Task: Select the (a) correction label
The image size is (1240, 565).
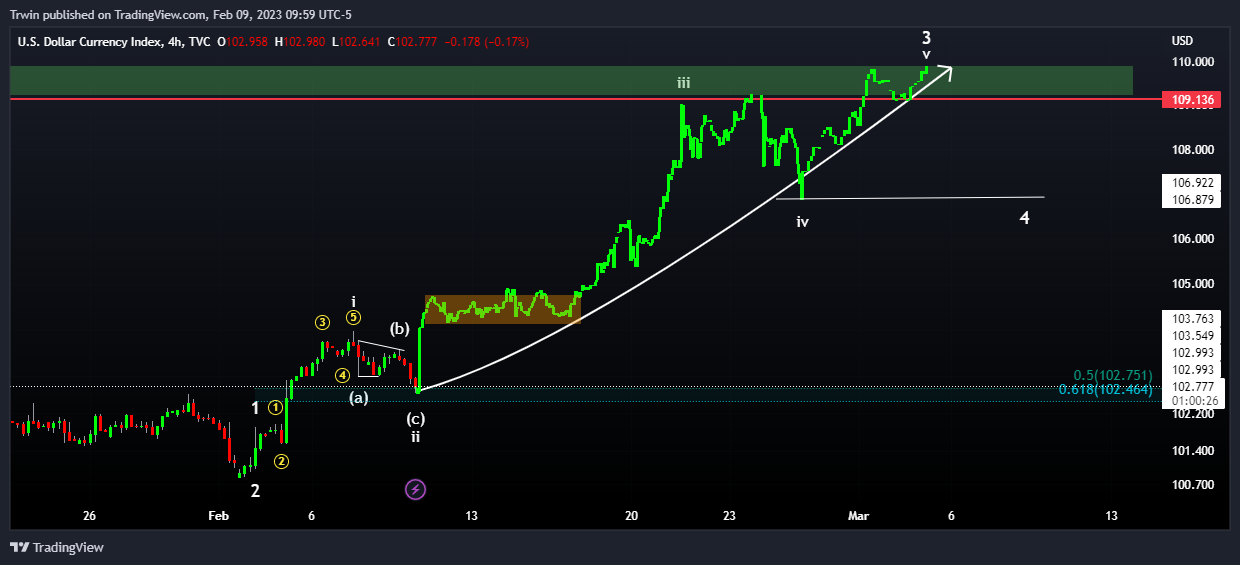Action: [359, 398]
